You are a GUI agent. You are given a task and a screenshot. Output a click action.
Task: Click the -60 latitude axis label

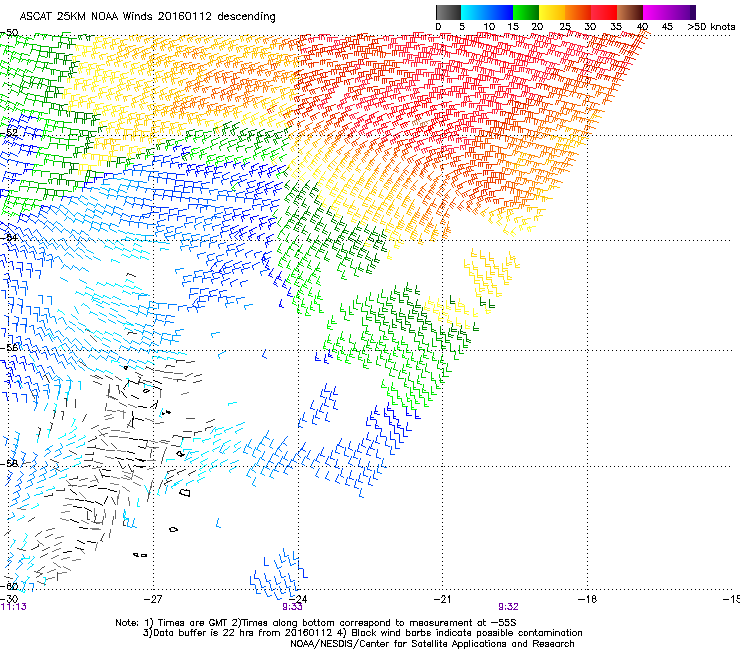(10, 587)
